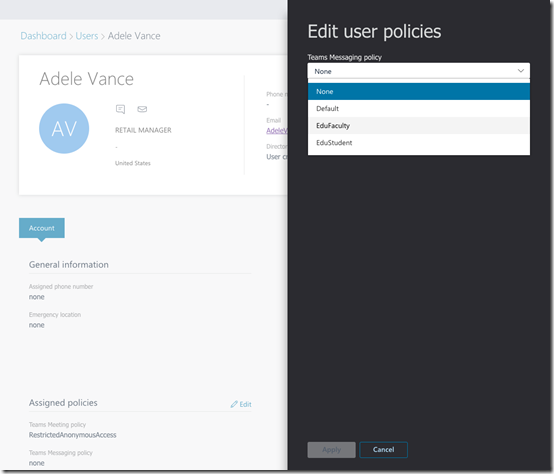The image size is (554, 474).
Task: Choose the Default policy option
Action: tap(419, 108)
